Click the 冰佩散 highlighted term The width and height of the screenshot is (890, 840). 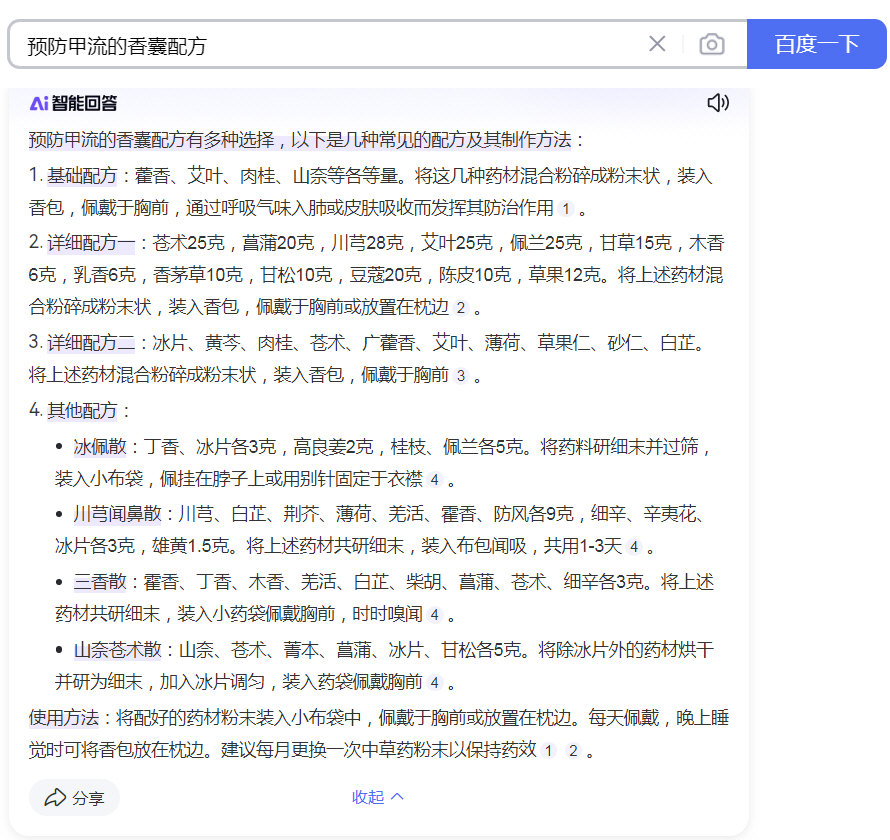[100, 446]
